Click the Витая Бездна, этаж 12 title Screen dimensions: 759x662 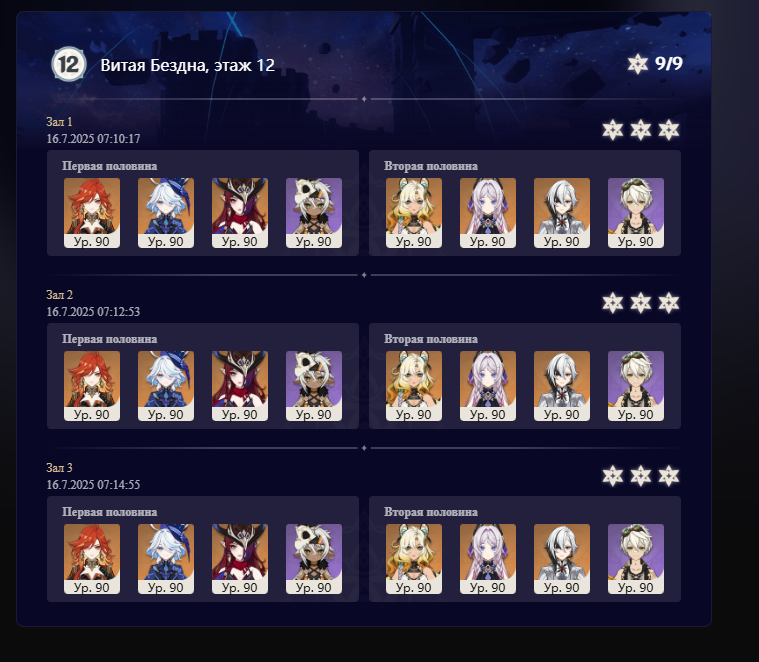(x=188, y=65)
